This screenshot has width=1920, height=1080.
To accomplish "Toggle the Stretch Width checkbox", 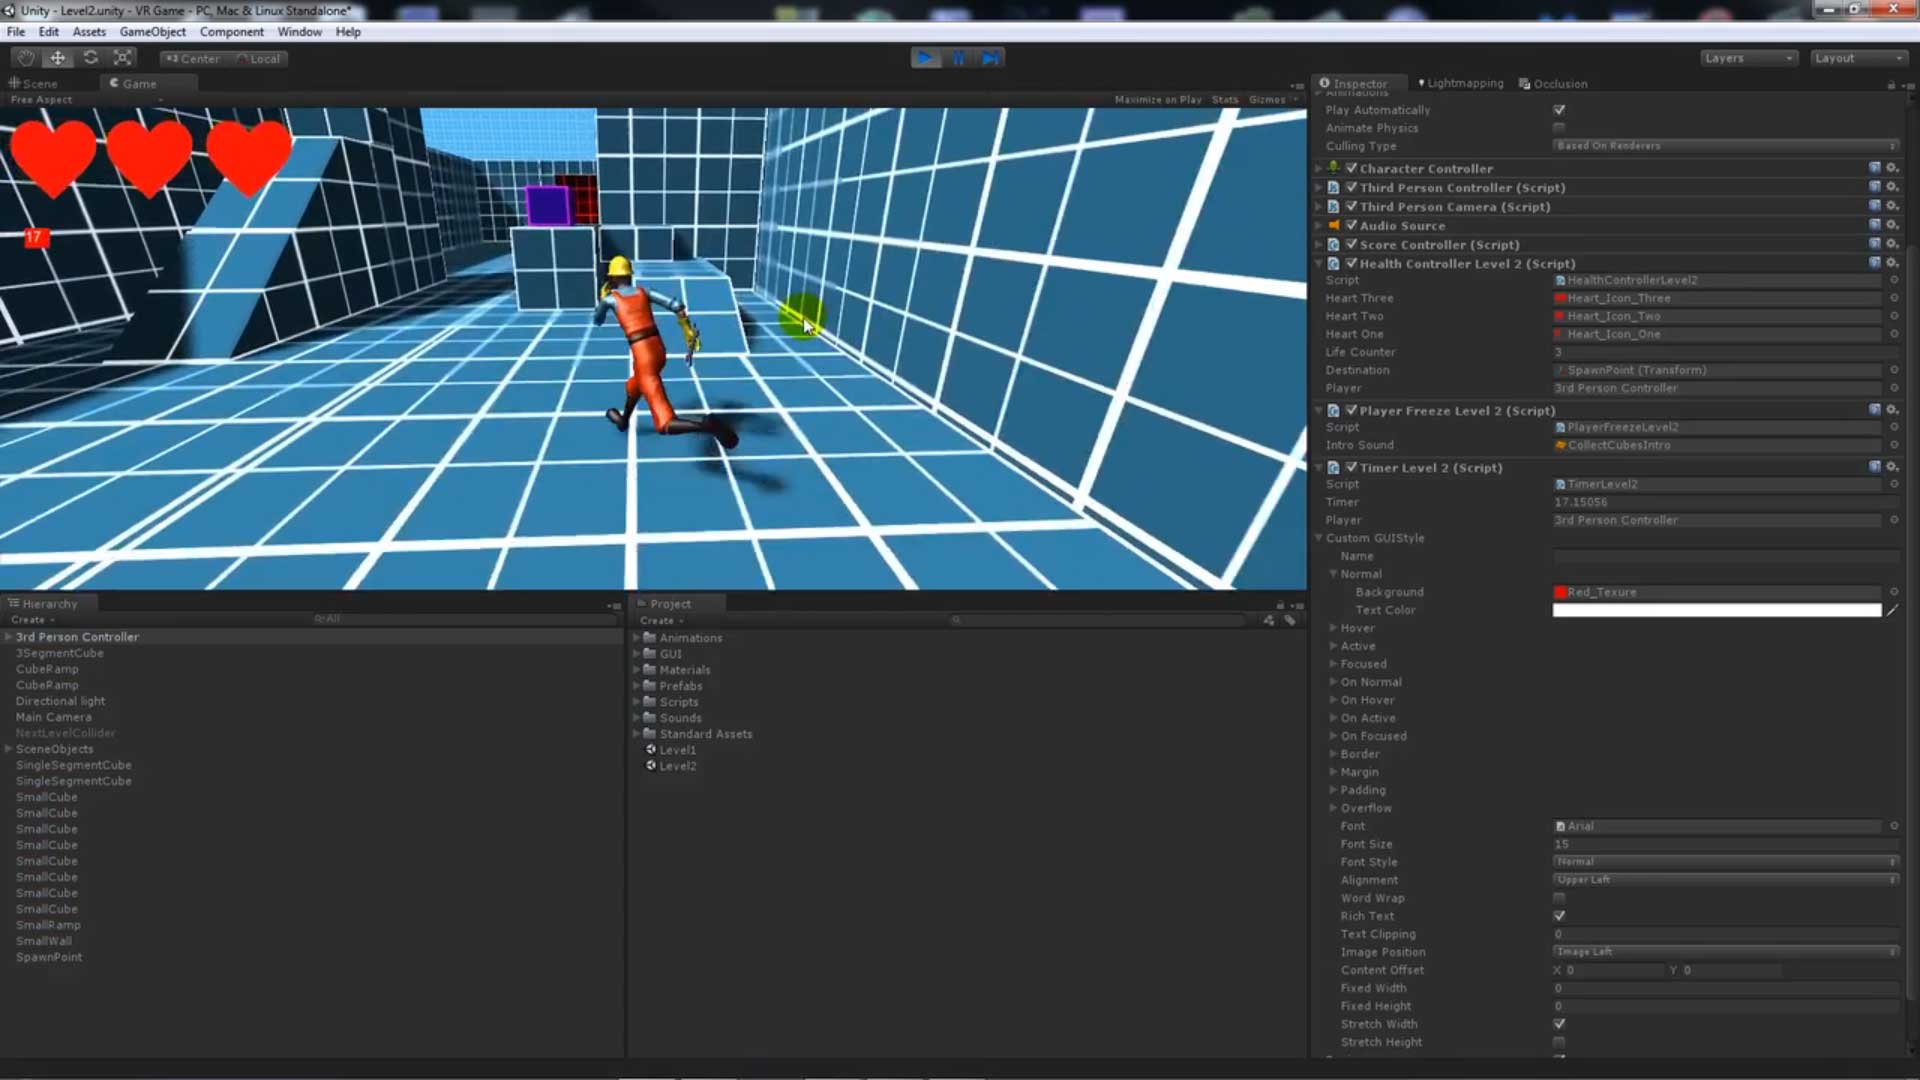I will point(1559,1024).
